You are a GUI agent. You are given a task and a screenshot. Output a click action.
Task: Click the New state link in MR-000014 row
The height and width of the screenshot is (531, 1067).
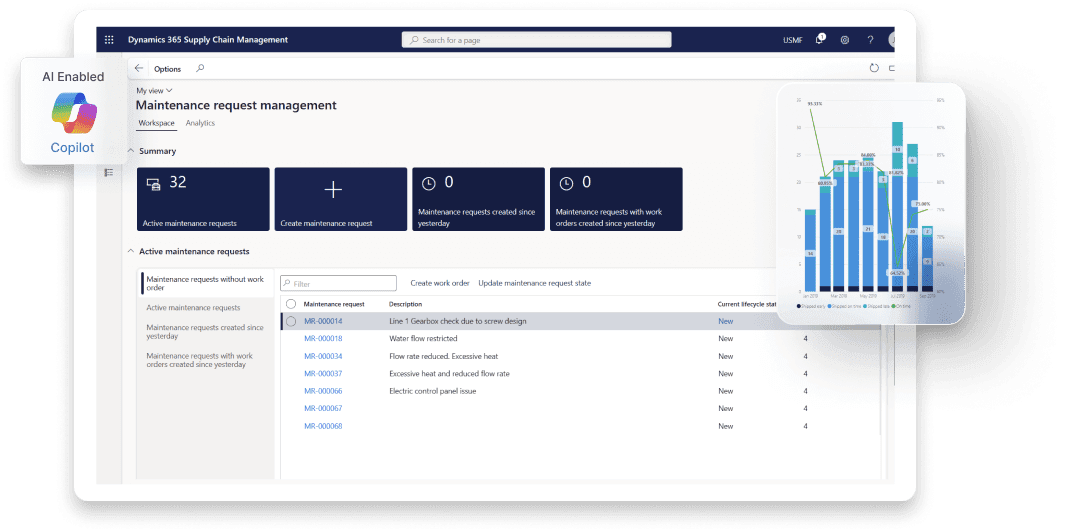(725, 321)
